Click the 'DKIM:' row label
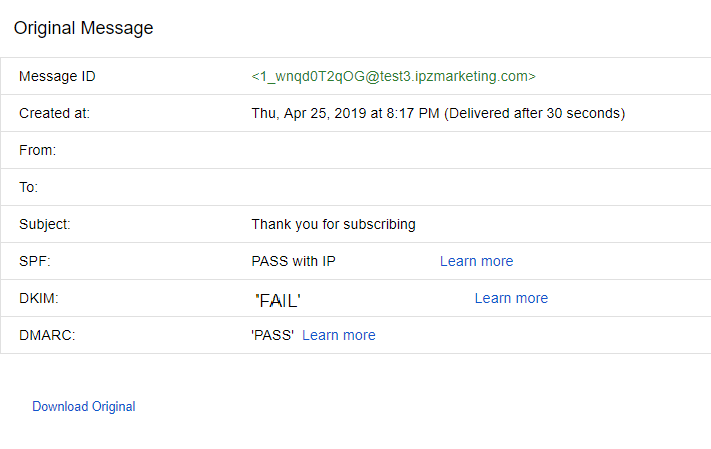The height and width of the screenshot is (449, 711). tap(39, 298)
